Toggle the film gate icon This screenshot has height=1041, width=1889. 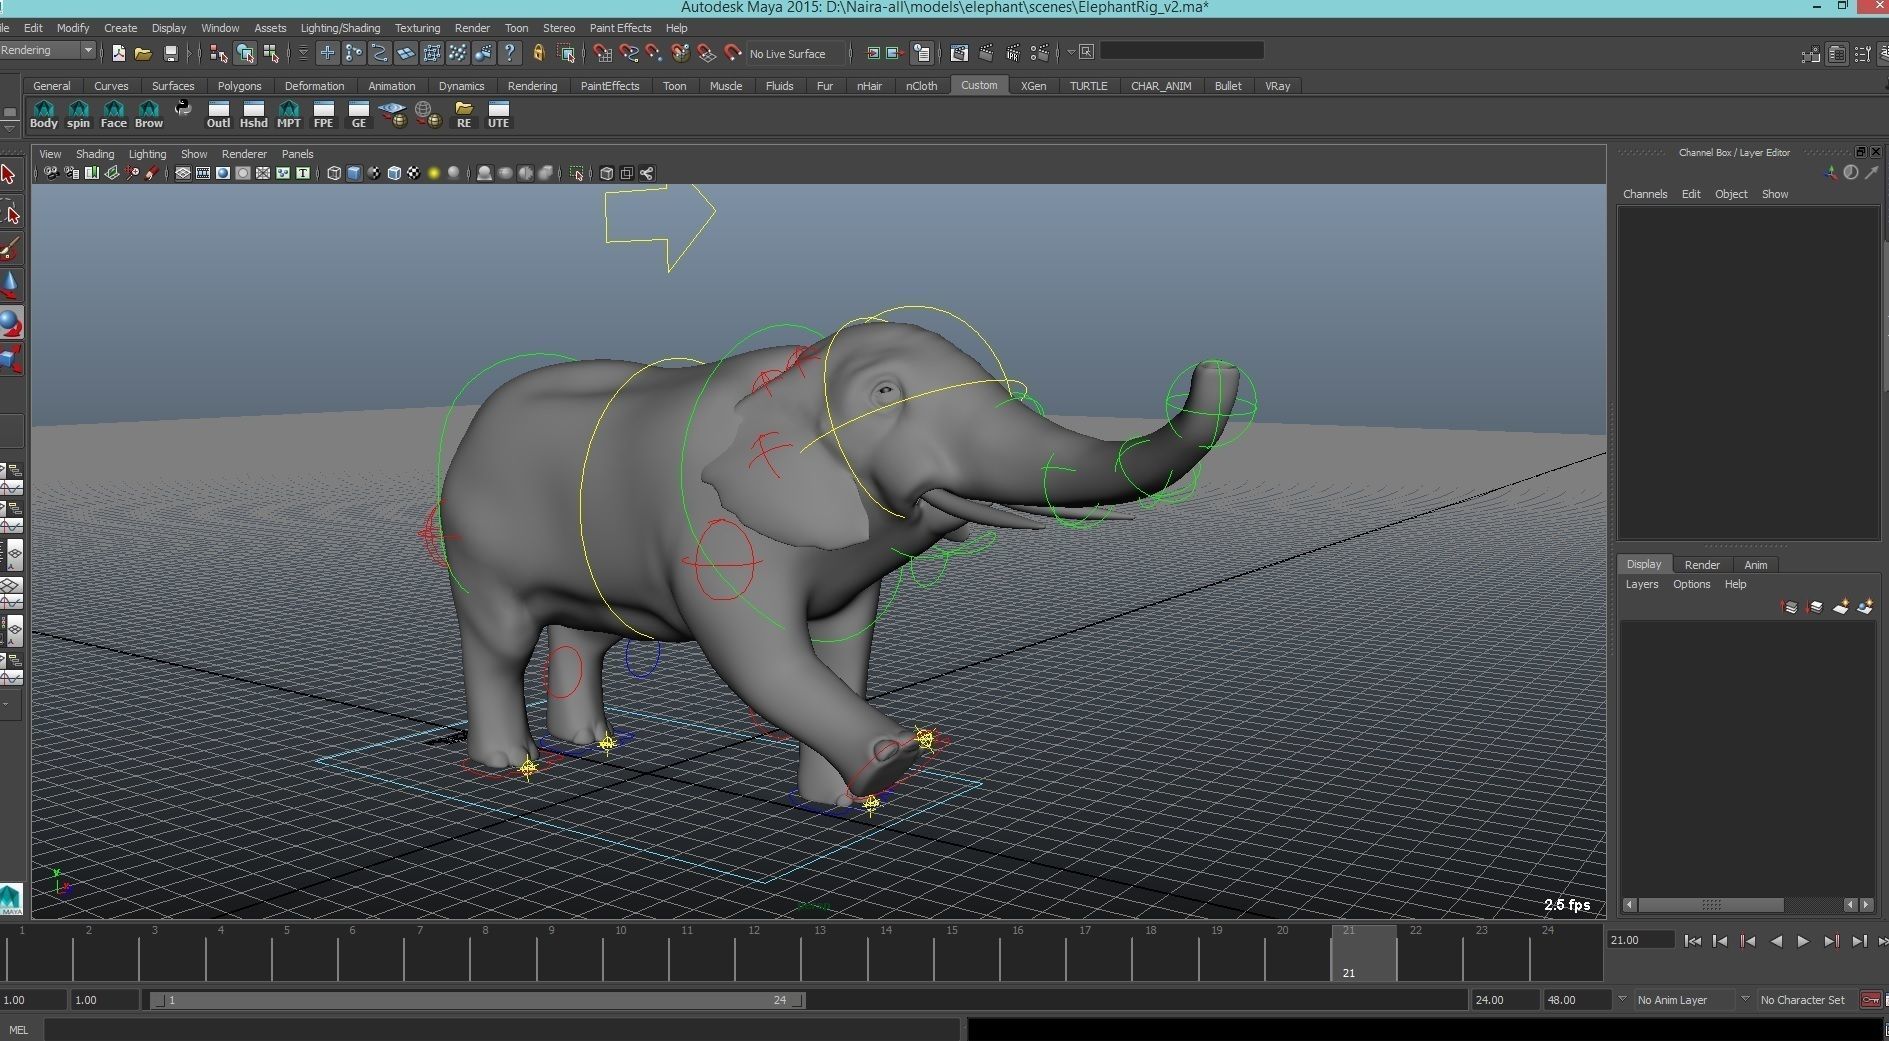pyautogui.click(x=203, y=173)
